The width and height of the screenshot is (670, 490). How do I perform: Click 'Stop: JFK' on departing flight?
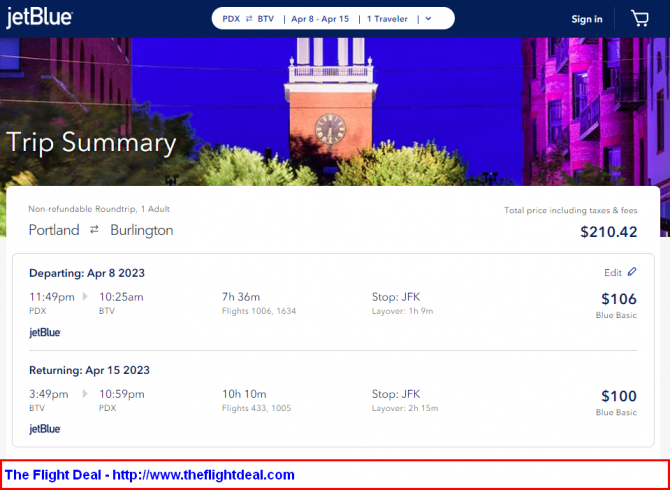(x=396, y=296)
